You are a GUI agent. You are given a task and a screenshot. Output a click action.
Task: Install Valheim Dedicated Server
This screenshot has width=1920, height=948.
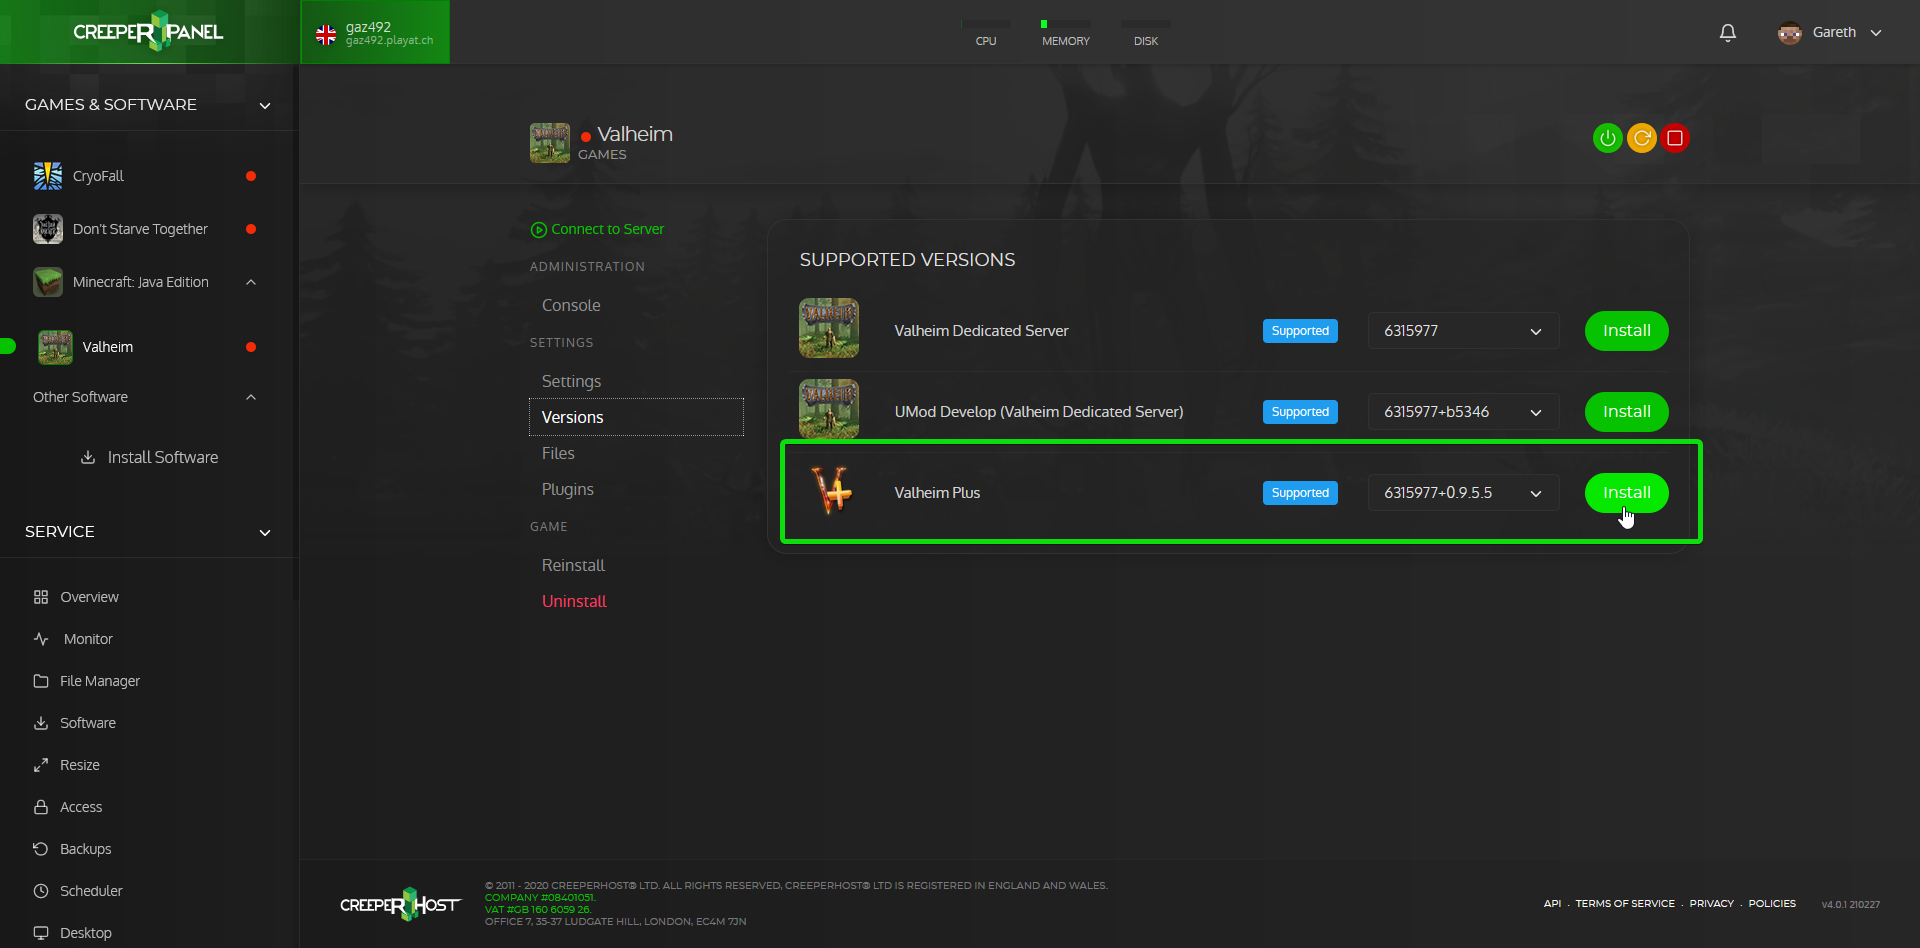click(x=1626, y=331)
